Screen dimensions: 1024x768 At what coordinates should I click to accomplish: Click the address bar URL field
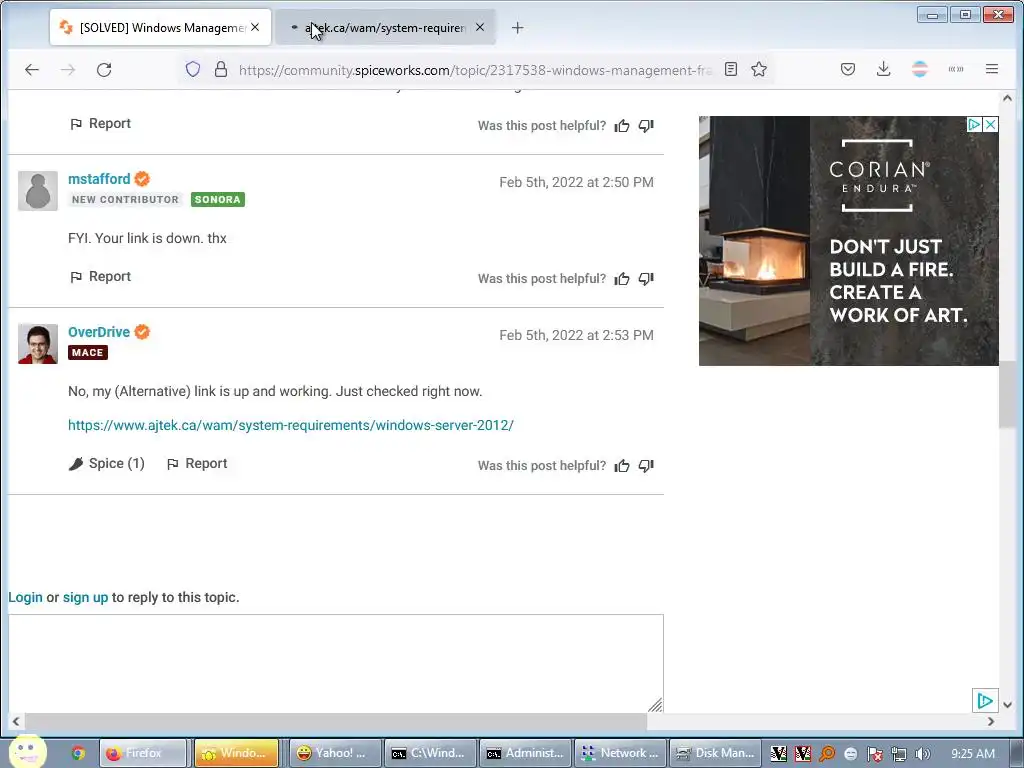pos(475,70)
